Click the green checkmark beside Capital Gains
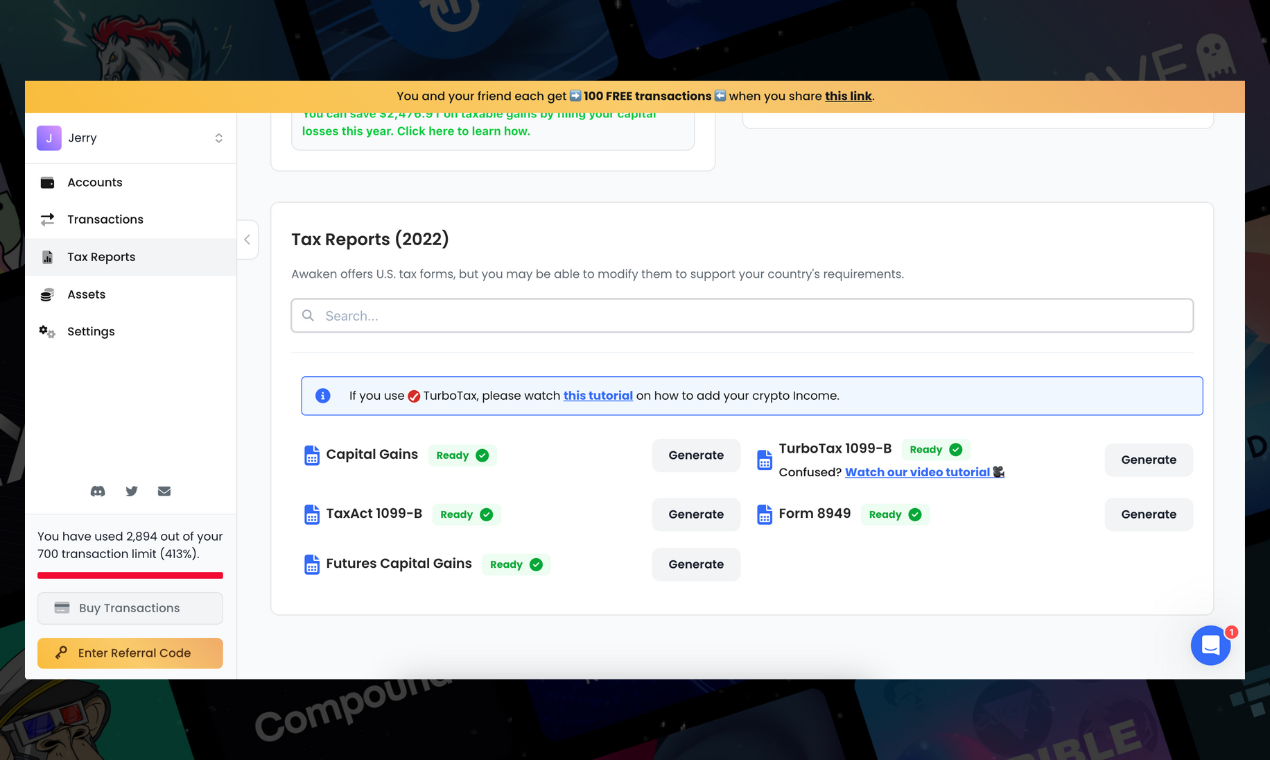This screenshot has height=760, width=1270. pyautogui.click(x=482, y=455)
